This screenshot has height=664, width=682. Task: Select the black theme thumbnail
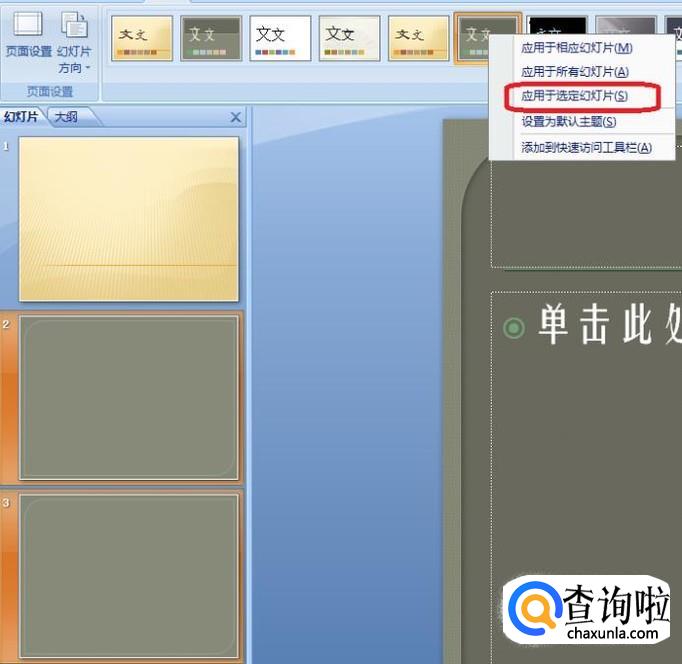pos(557,25)
